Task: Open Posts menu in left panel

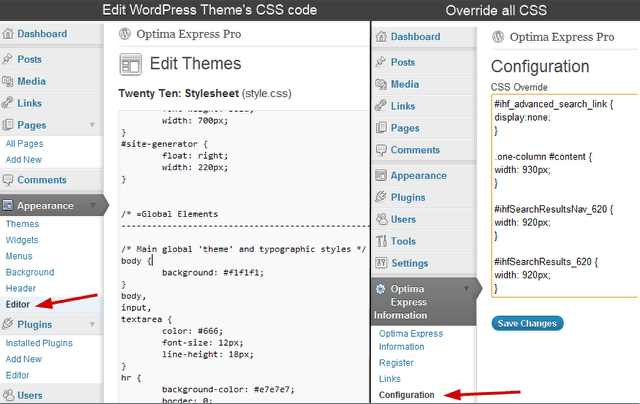Action: click(29, 59)
